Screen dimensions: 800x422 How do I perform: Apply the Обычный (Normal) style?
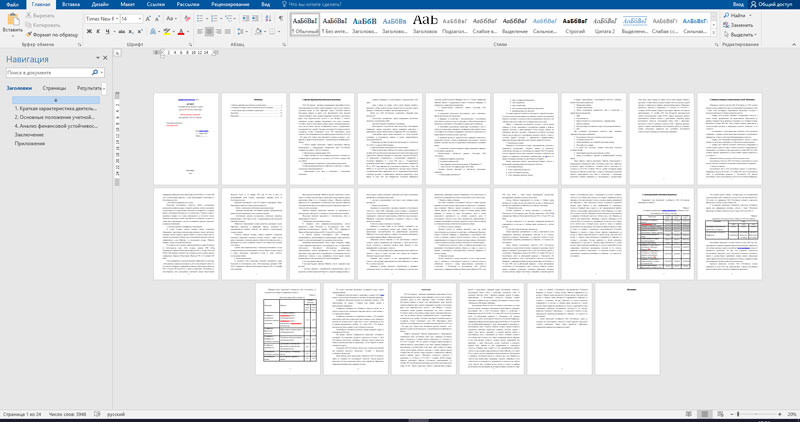click(305, 24)
